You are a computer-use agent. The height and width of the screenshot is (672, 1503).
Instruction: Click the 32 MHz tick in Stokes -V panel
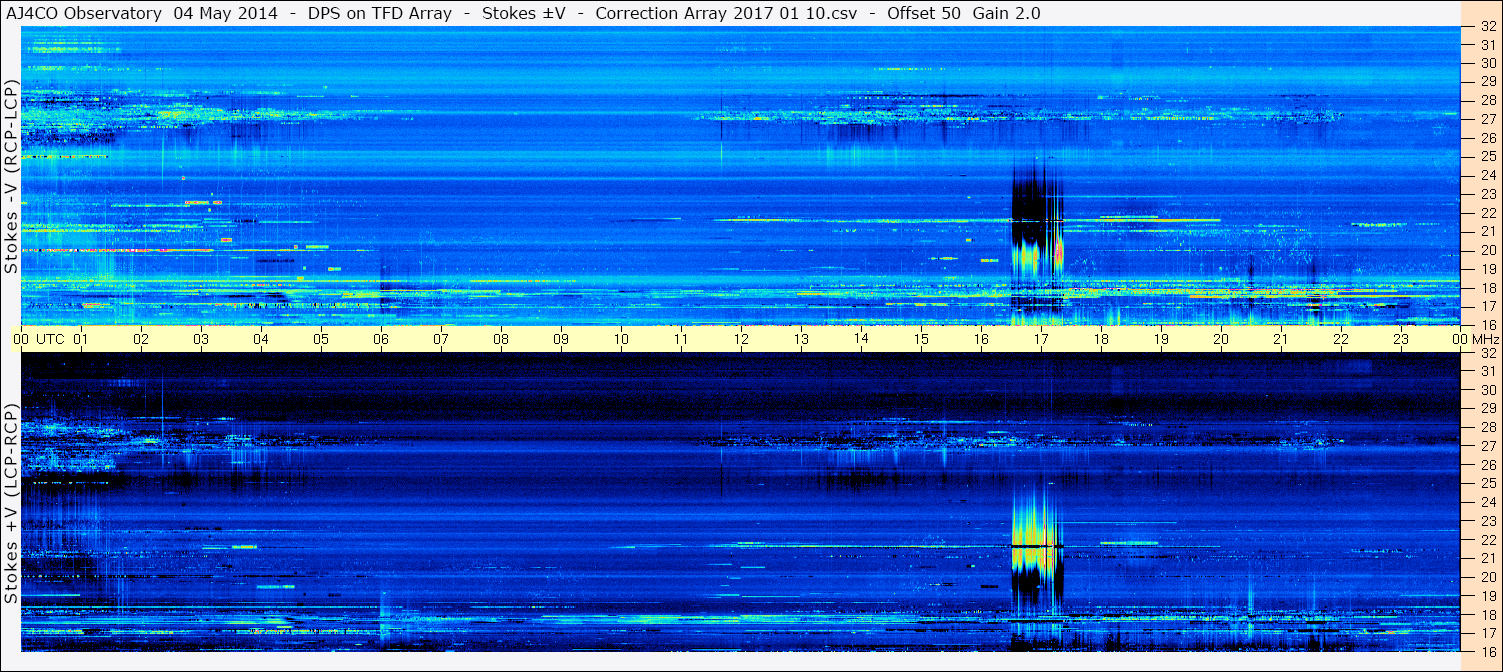(1487, 26)
